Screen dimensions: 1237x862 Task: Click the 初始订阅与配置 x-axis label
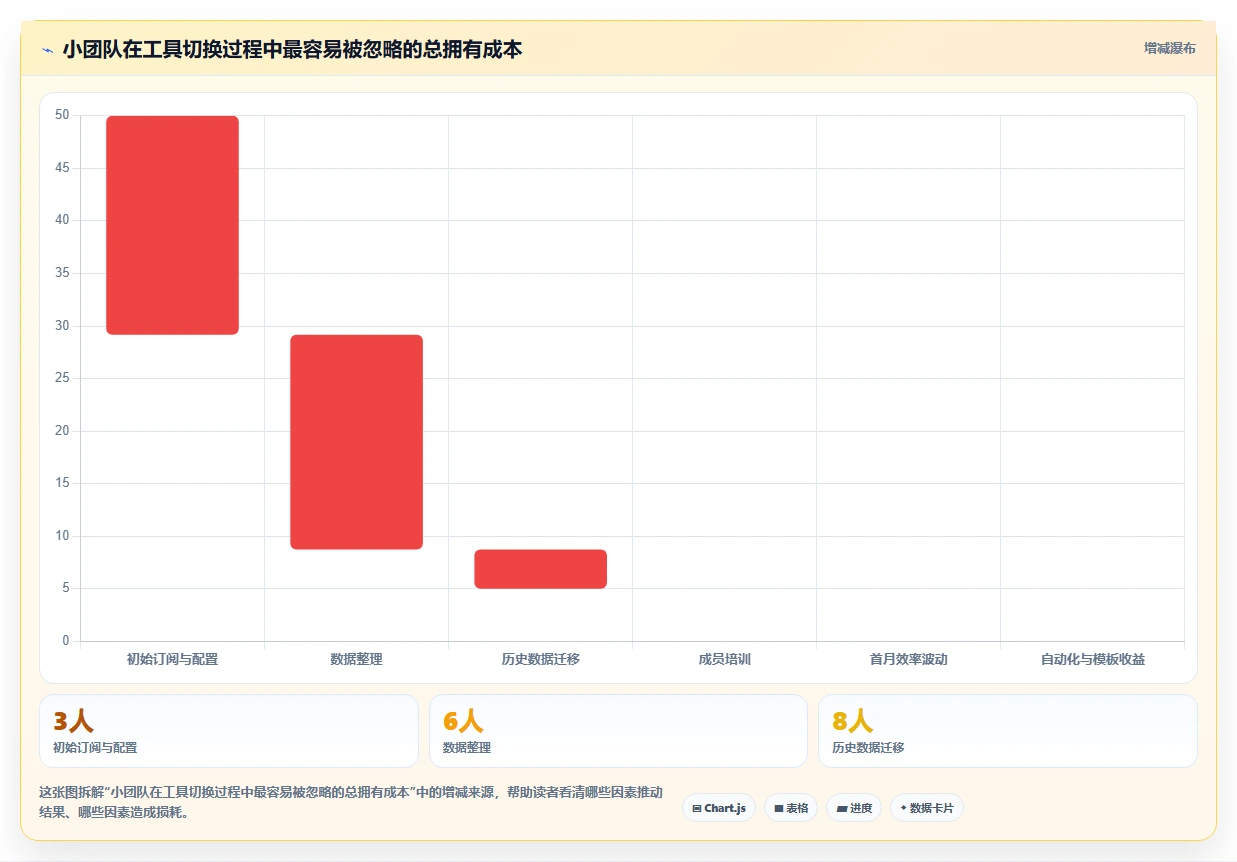pos(173,659)
